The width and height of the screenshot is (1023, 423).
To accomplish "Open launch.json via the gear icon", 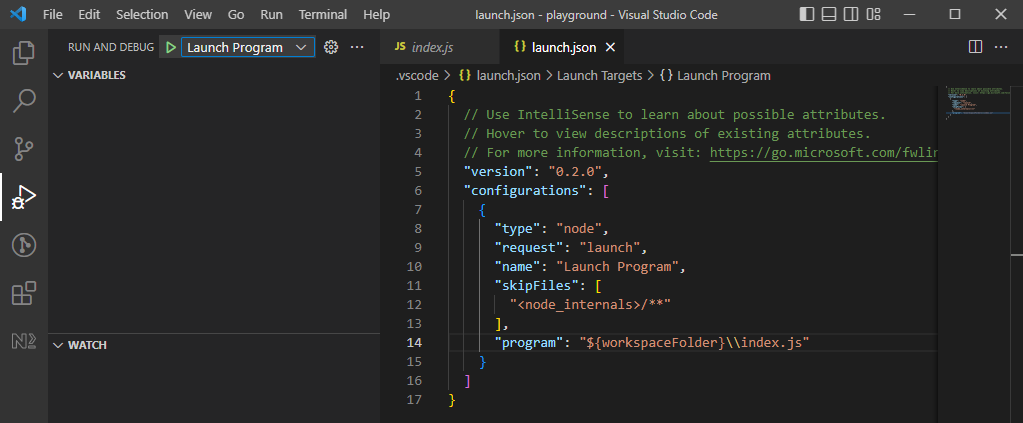I will pyautogui.click(x=331, y=47).
